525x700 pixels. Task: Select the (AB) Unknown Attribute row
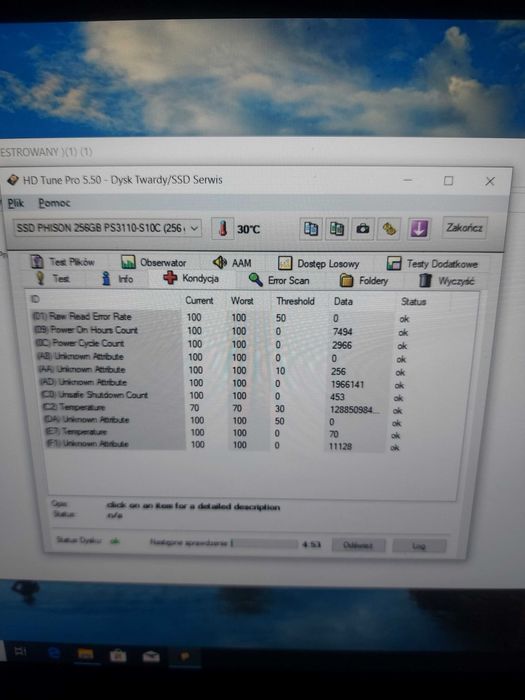[x=221, y=357]
